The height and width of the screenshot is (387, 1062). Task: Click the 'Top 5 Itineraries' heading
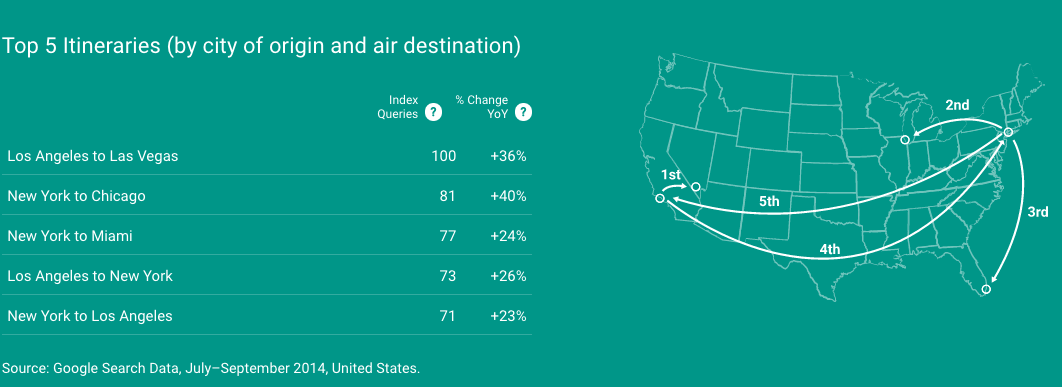(x=261, y=47)
